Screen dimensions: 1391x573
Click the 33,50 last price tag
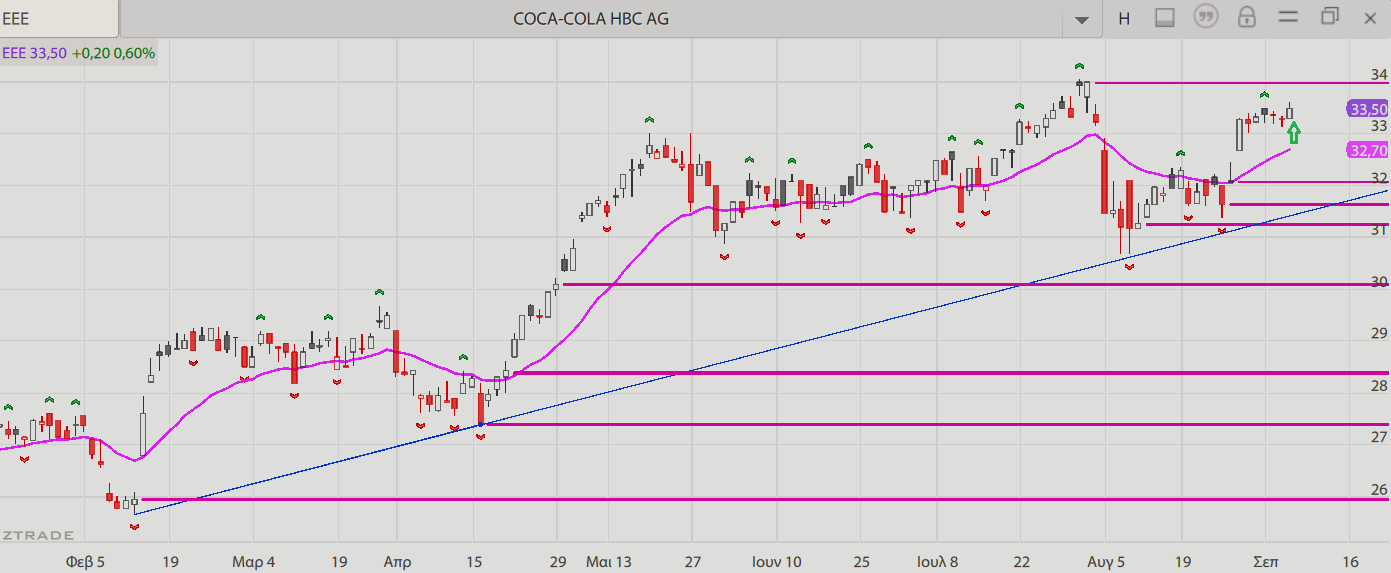coord(1368,109)
